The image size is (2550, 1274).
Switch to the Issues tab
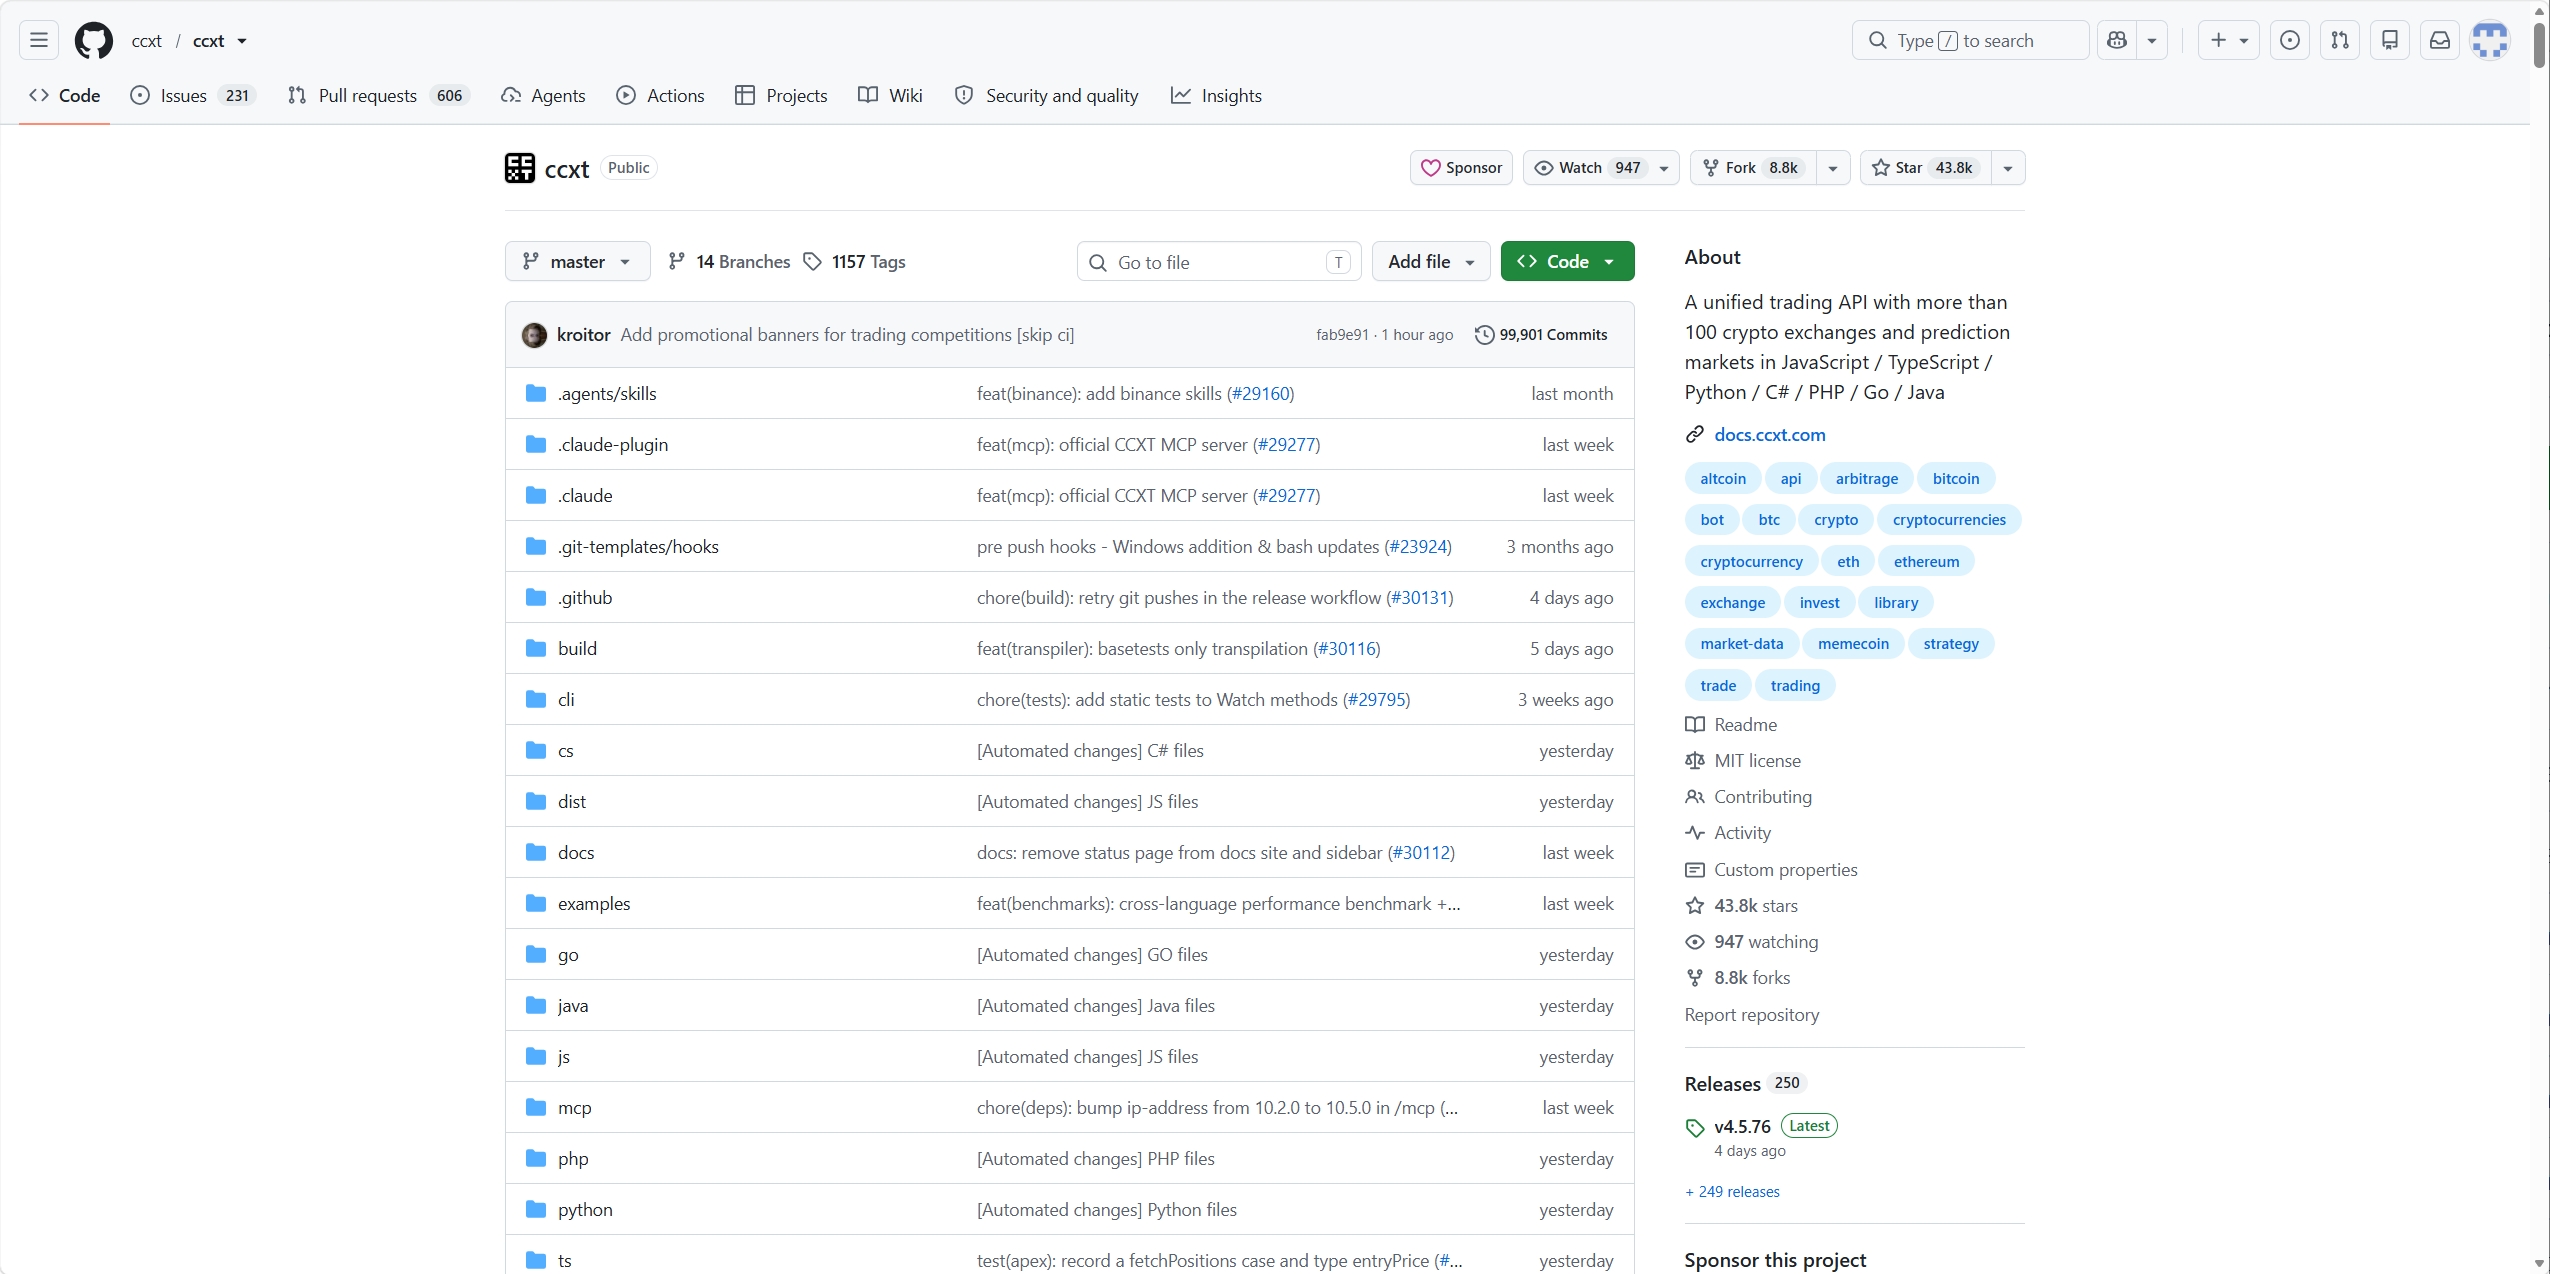coord(194,95)
